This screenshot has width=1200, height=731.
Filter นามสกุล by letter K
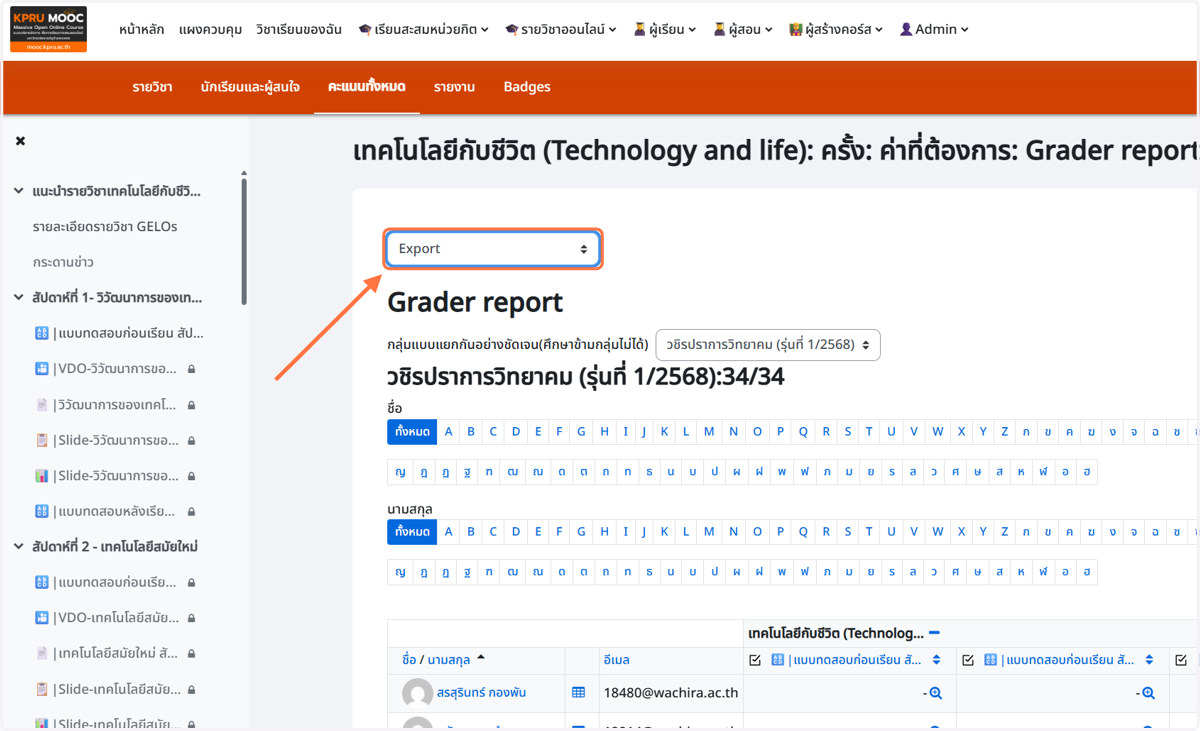(664, 532)
